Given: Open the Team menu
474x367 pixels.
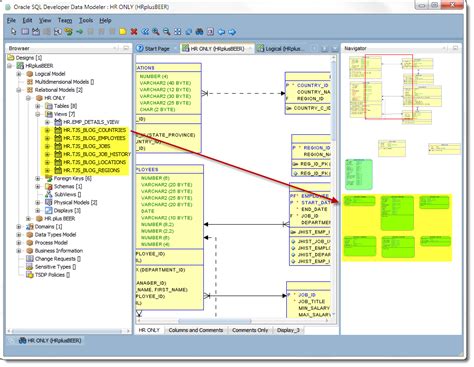Looking at the screenshot, I should coord(65,20).
